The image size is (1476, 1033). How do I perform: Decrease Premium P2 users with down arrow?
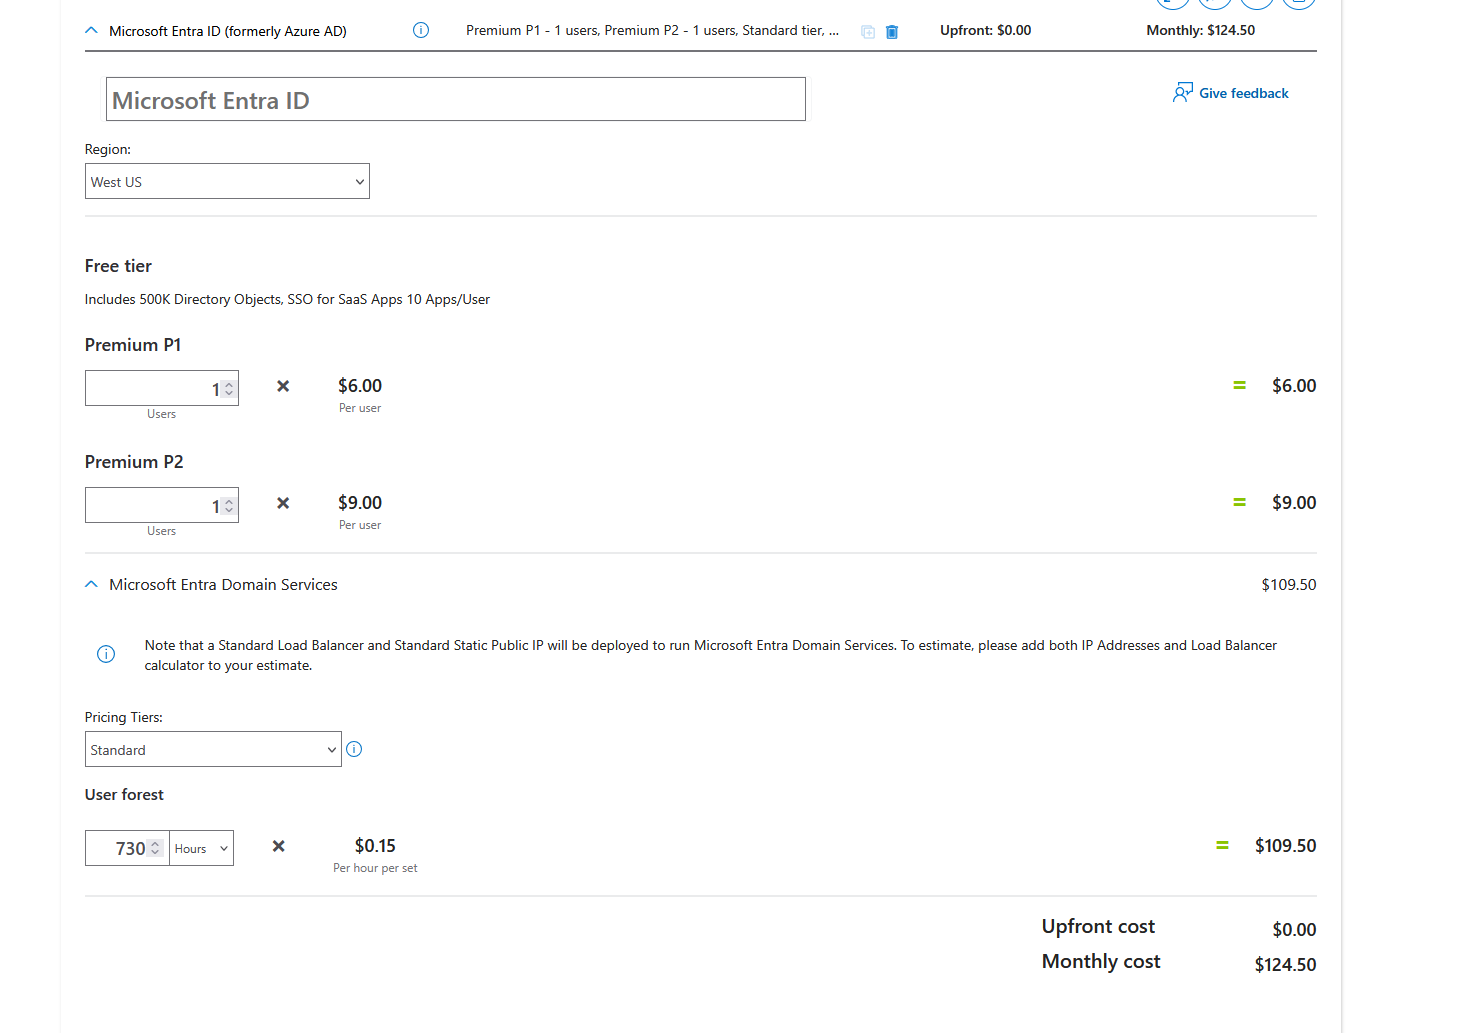[x=229, y=510]
